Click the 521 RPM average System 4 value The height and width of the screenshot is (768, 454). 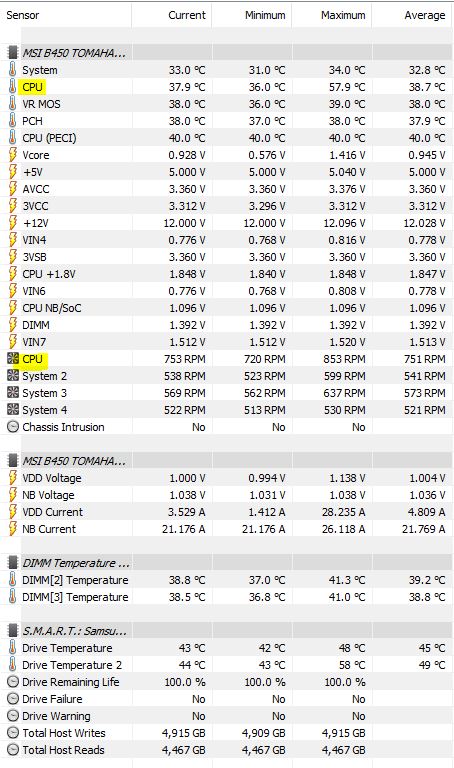pos(425,410)
